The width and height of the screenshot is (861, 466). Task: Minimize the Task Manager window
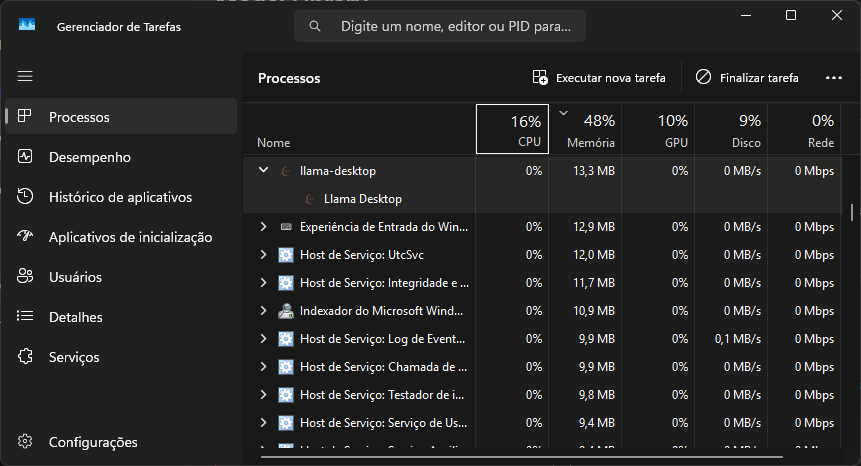coord(746,15)
